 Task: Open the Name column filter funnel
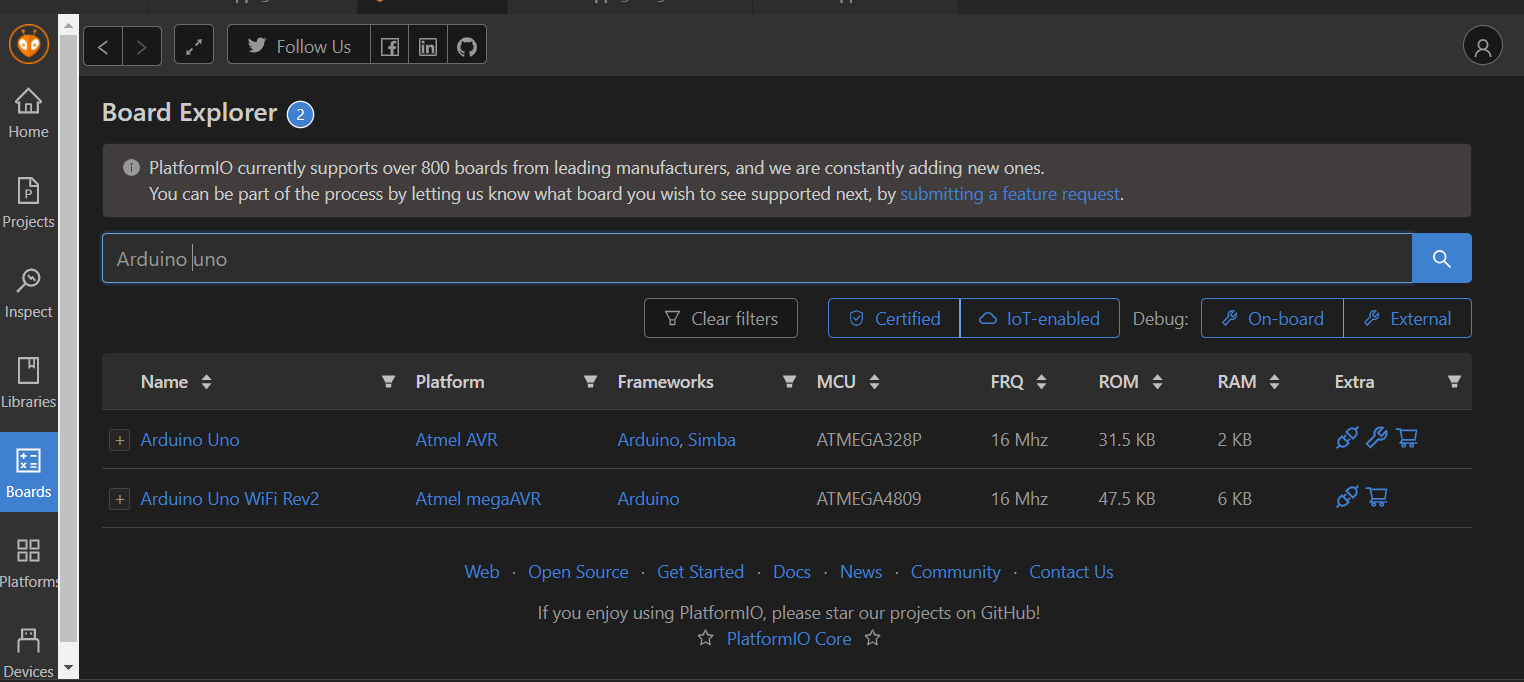click(x=388, y=381)
